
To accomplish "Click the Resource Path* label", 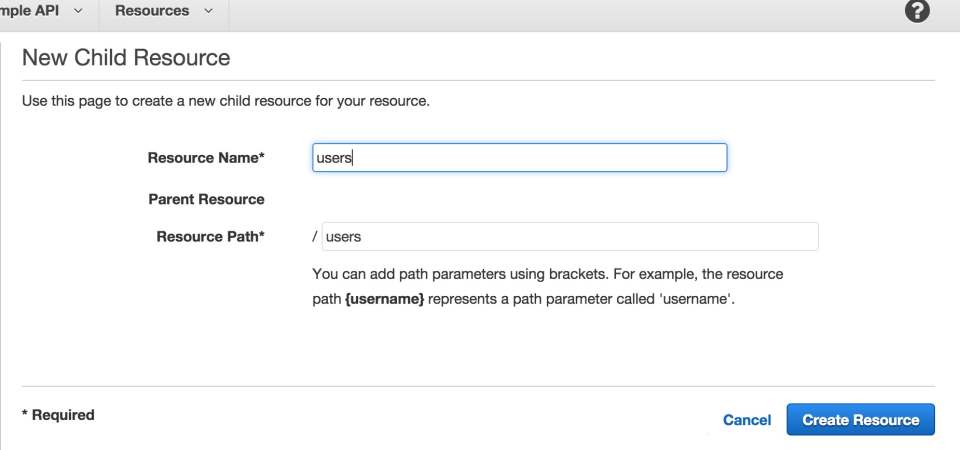I will point(210,236).
